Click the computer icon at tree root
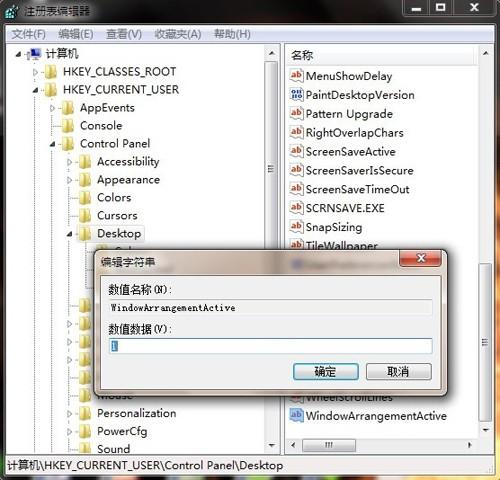 tap(34, 54)
